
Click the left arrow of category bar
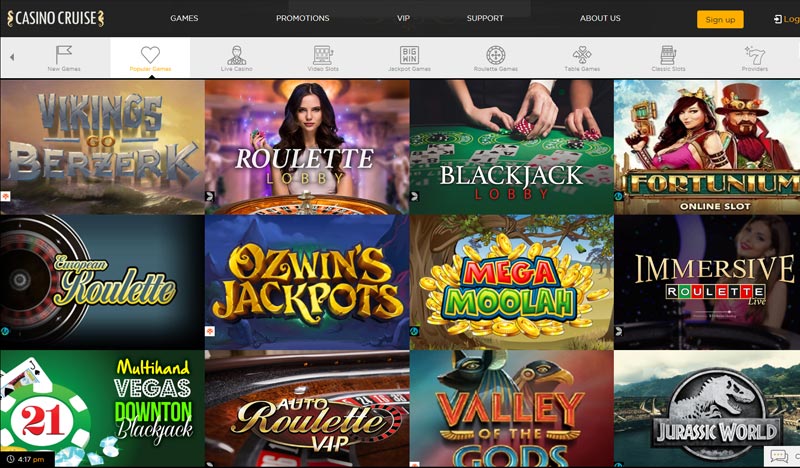click(12, 57)
